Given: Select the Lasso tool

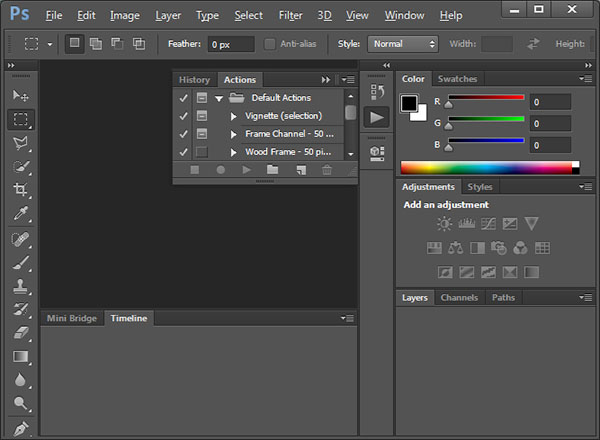Looking at the screenshot, I should click(x=20, y=143).
